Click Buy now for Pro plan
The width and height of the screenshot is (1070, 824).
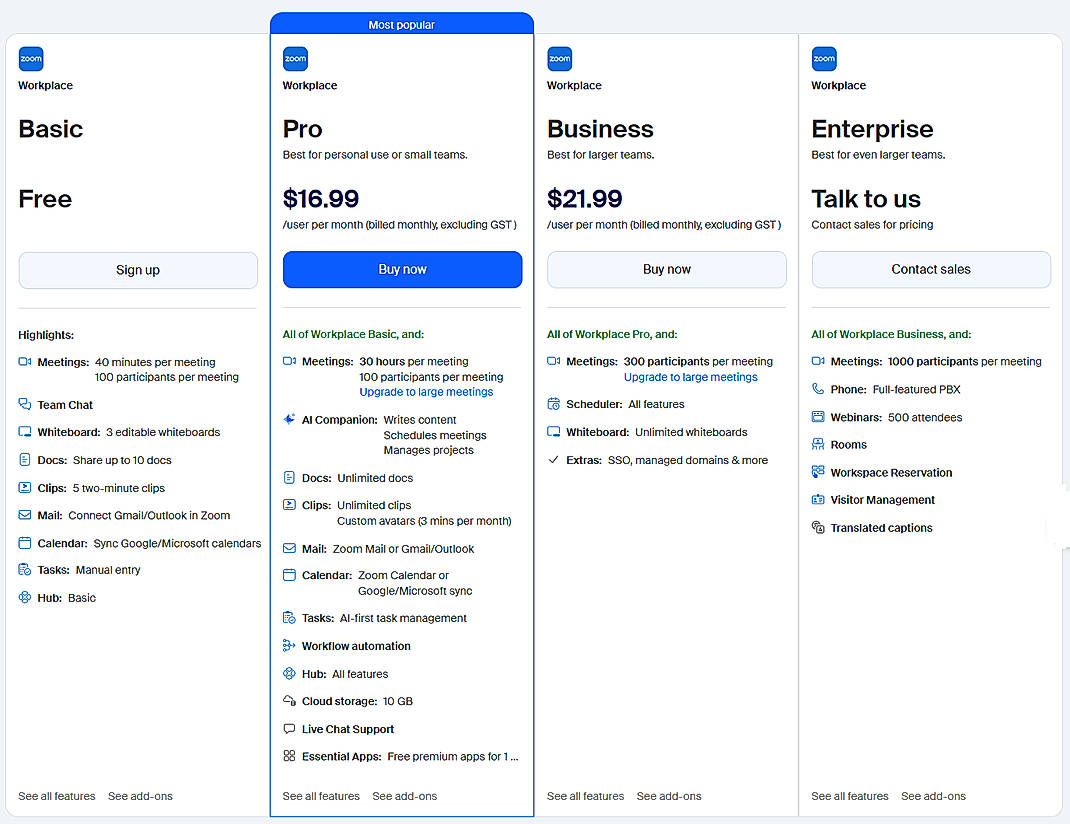click(403, 269)
